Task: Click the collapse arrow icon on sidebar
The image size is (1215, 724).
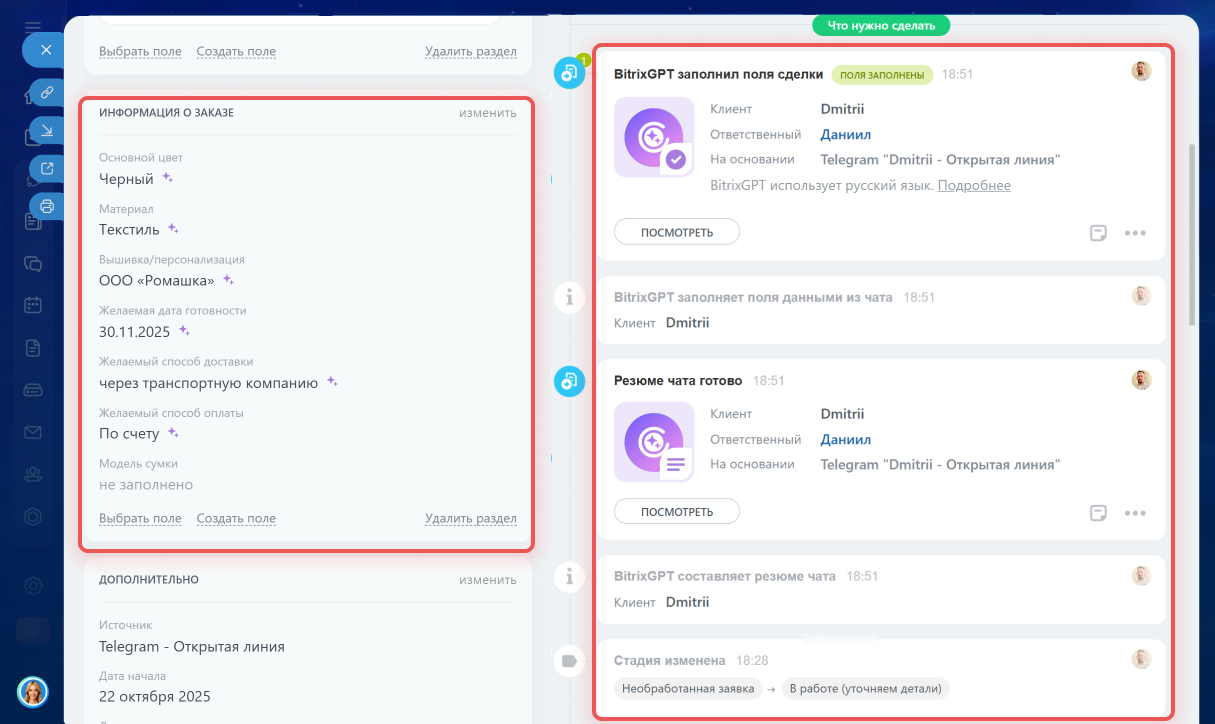Action: 46,130
